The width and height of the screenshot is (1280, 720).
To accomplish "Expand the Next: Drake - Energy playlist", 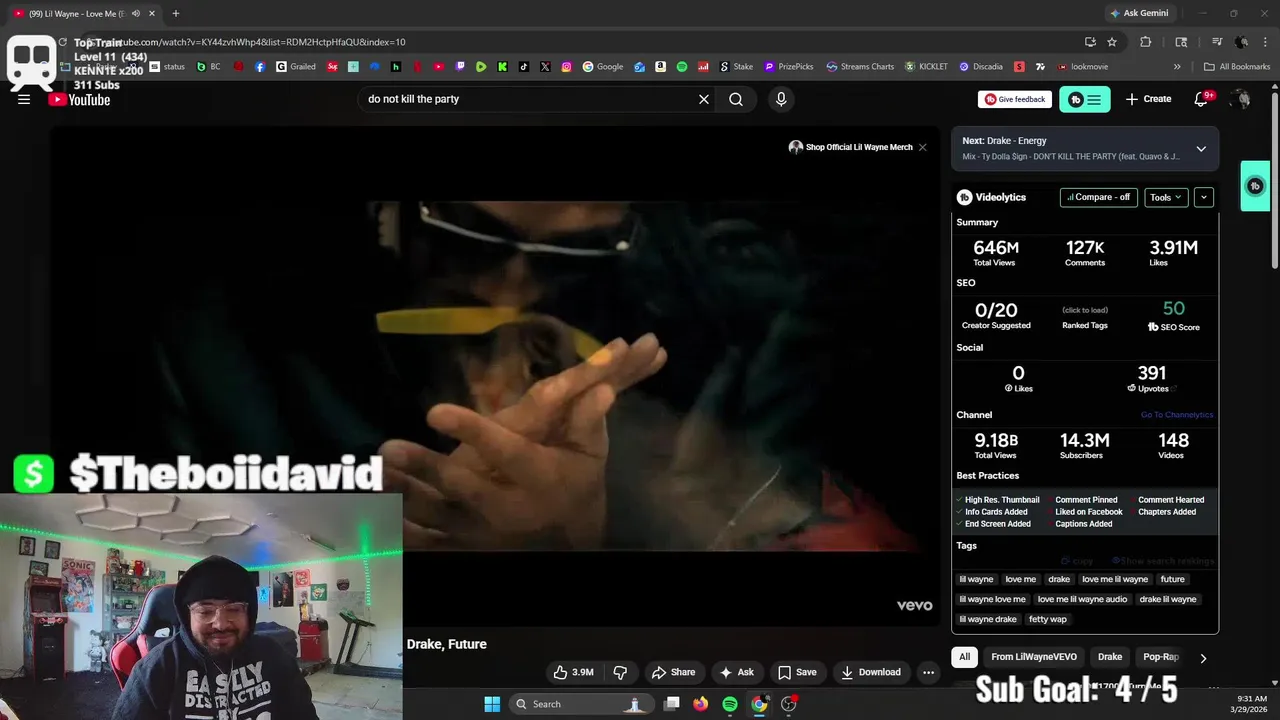I will (x=1201, y=149).
